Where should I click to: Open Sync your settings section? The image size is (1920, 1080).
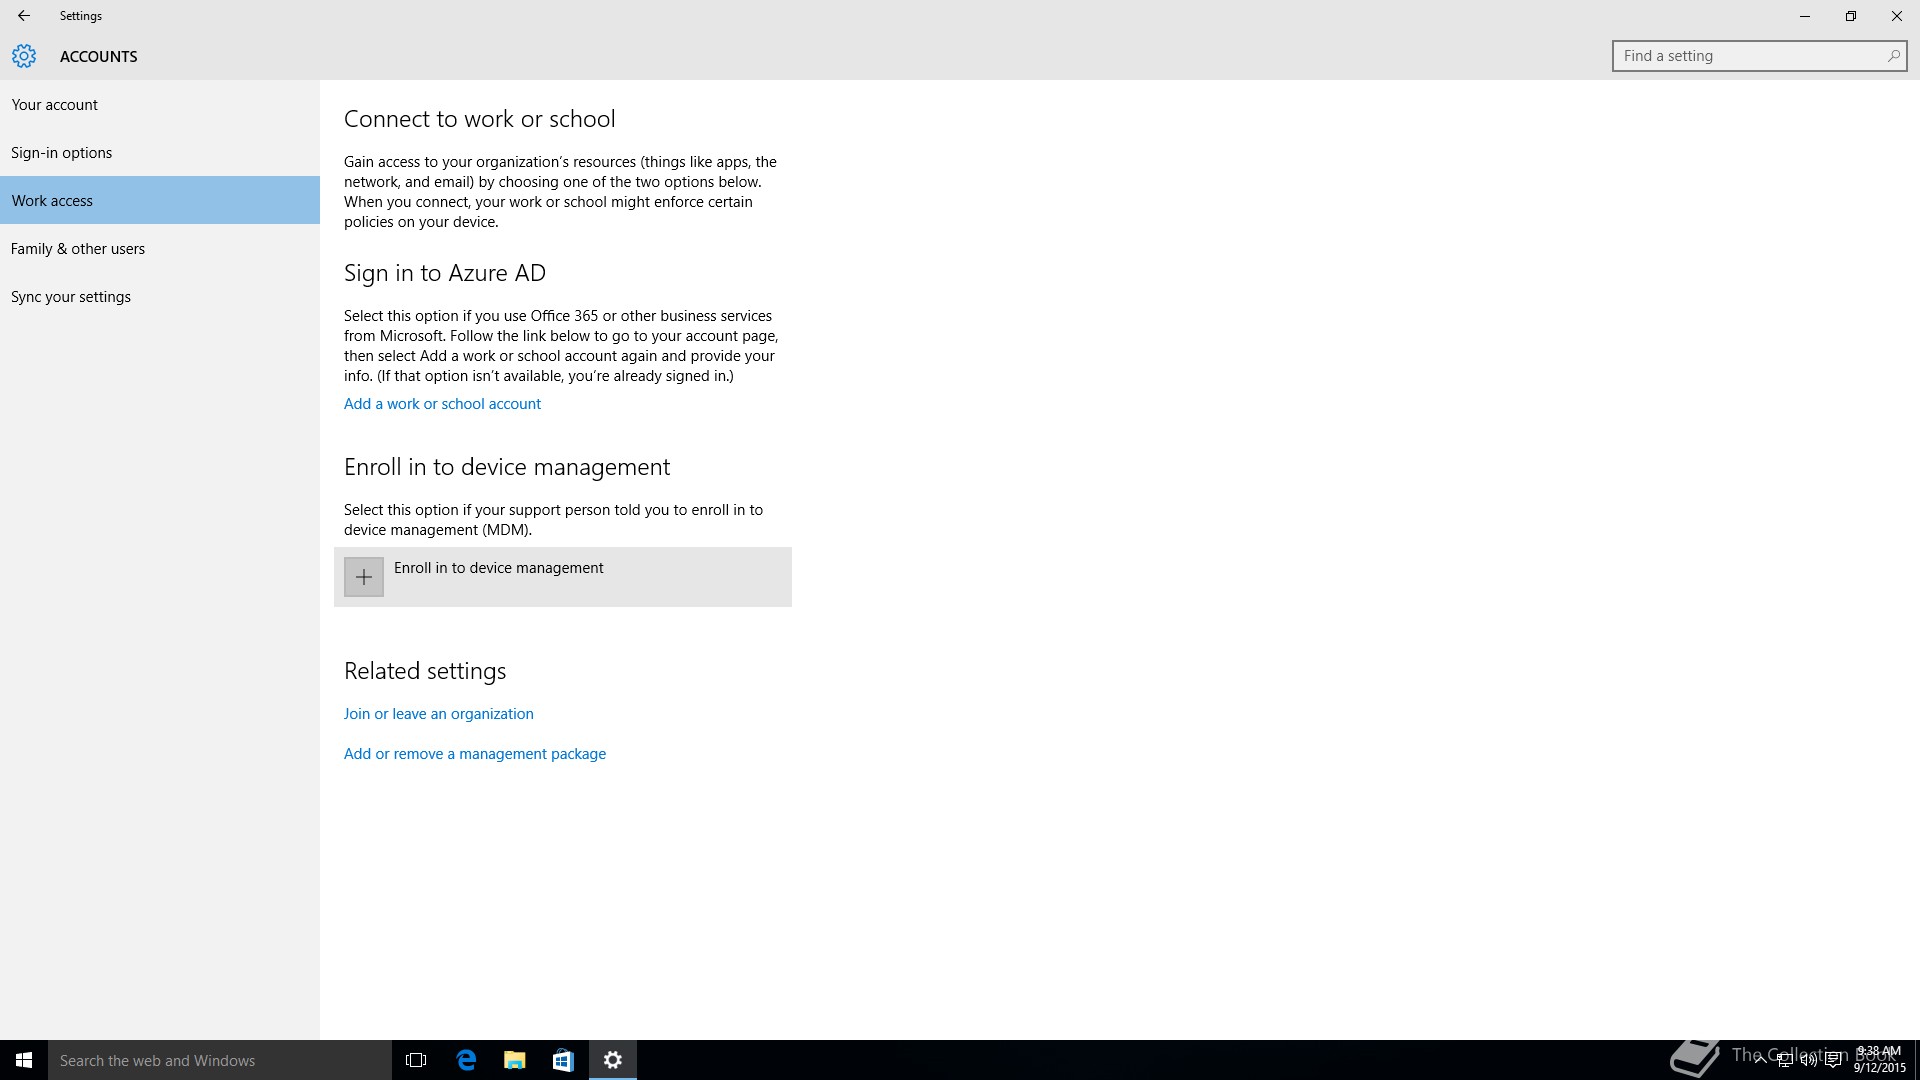pyautogui.click(x=160, y=296)
